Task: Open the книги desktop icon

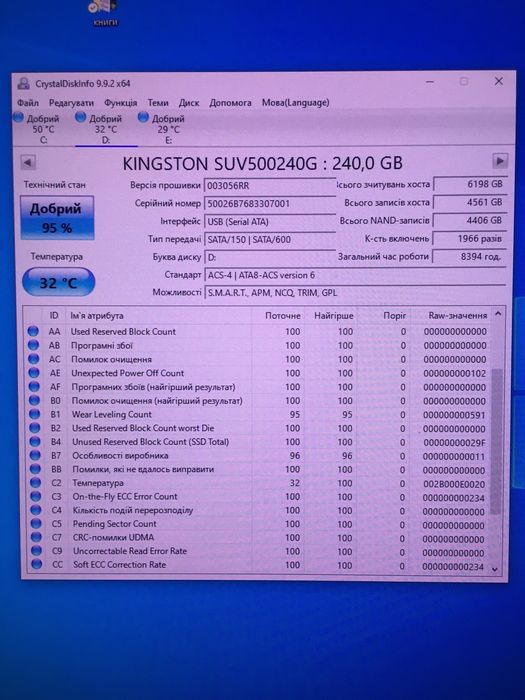Action: [x=105, y=12]
